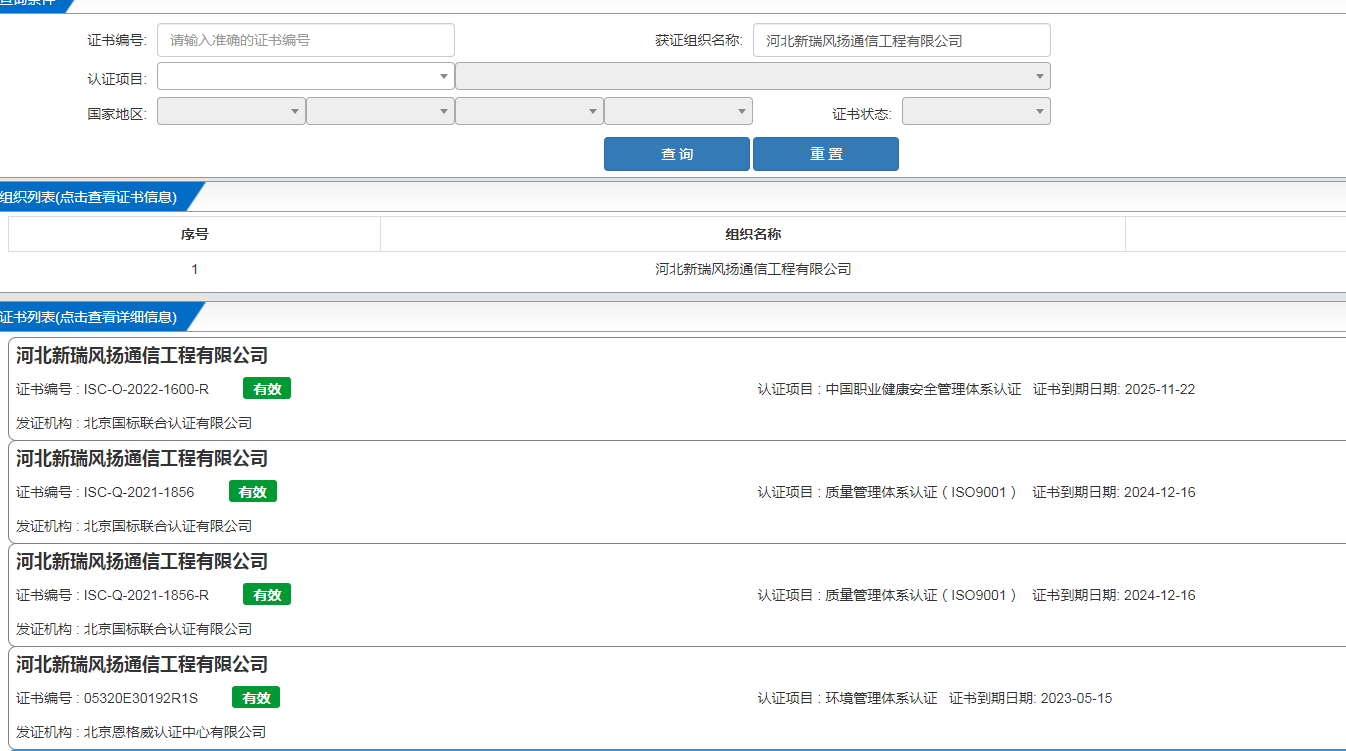Click 有效 badge beside ISC-Q-2021-1856
The height and width of the screenshot is (751, 1346).
(x=253, y=492)
